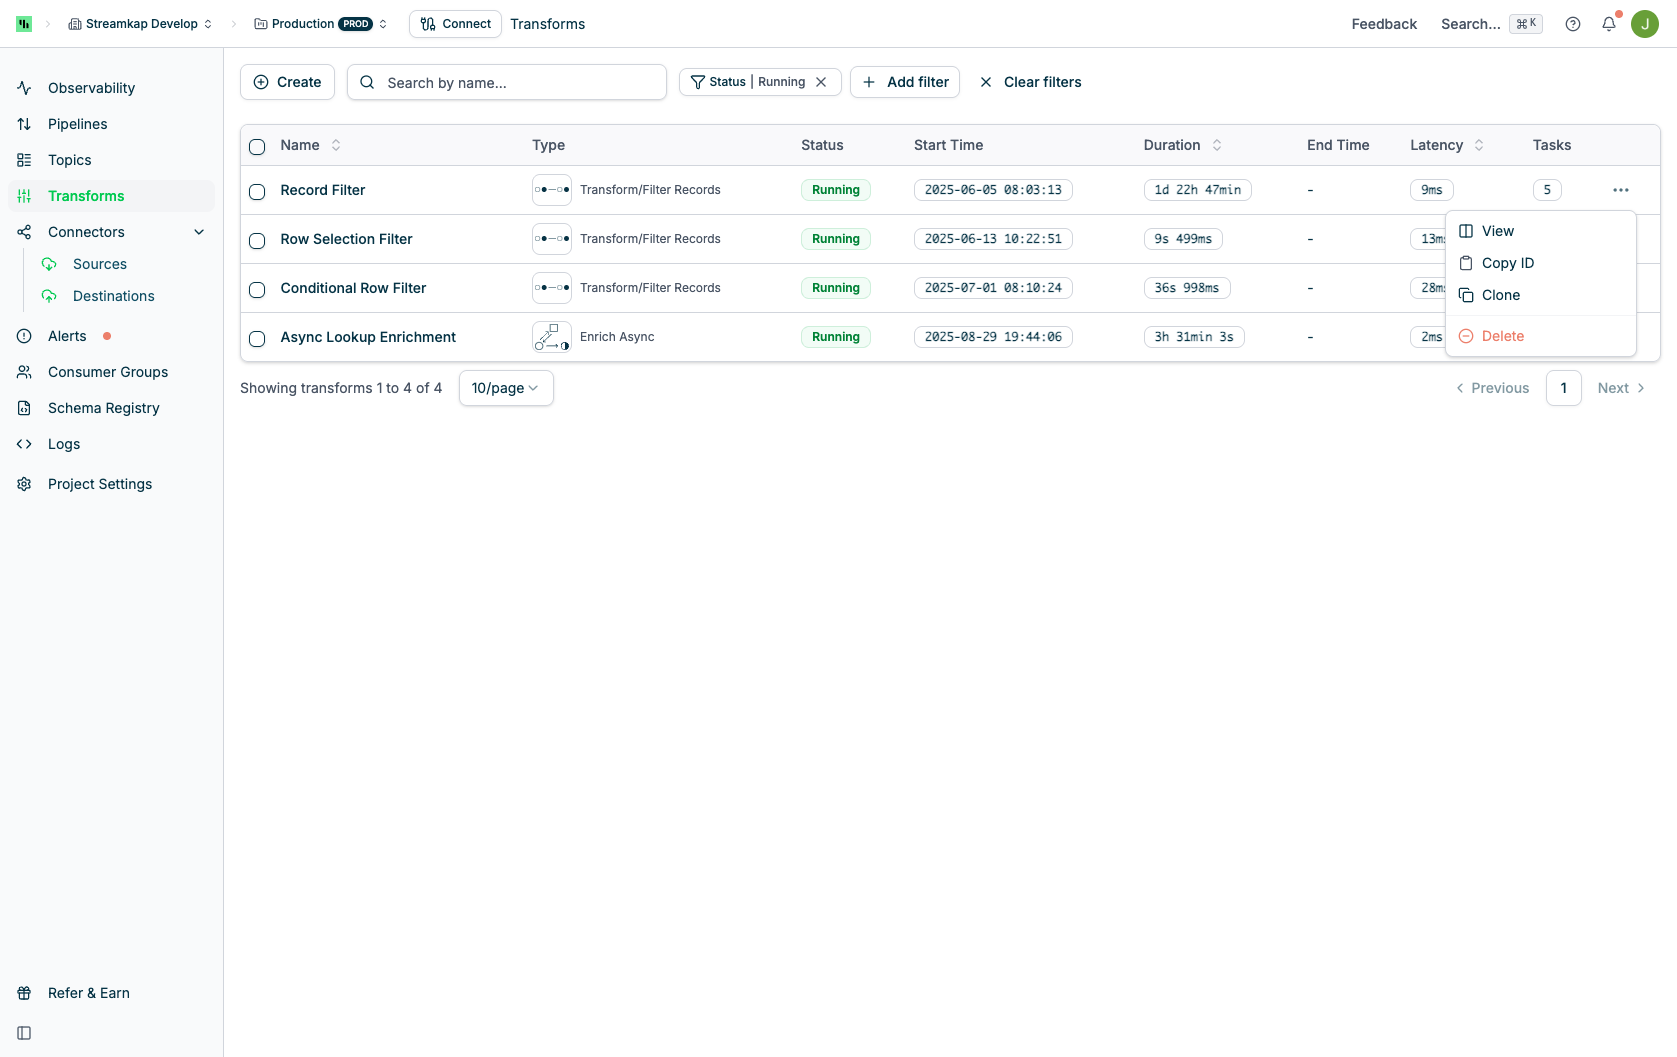The width and height of the screenshot is (1677, 1057).
Task: Select Copy ID in the context menu
Action: point(1507,263)
